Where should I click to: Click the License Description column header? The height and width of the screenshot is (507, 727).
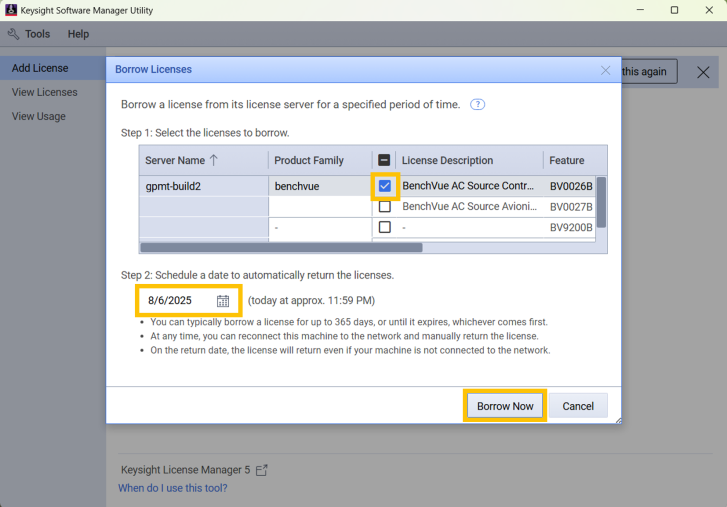pyautogui.click(x=469, y=160)
